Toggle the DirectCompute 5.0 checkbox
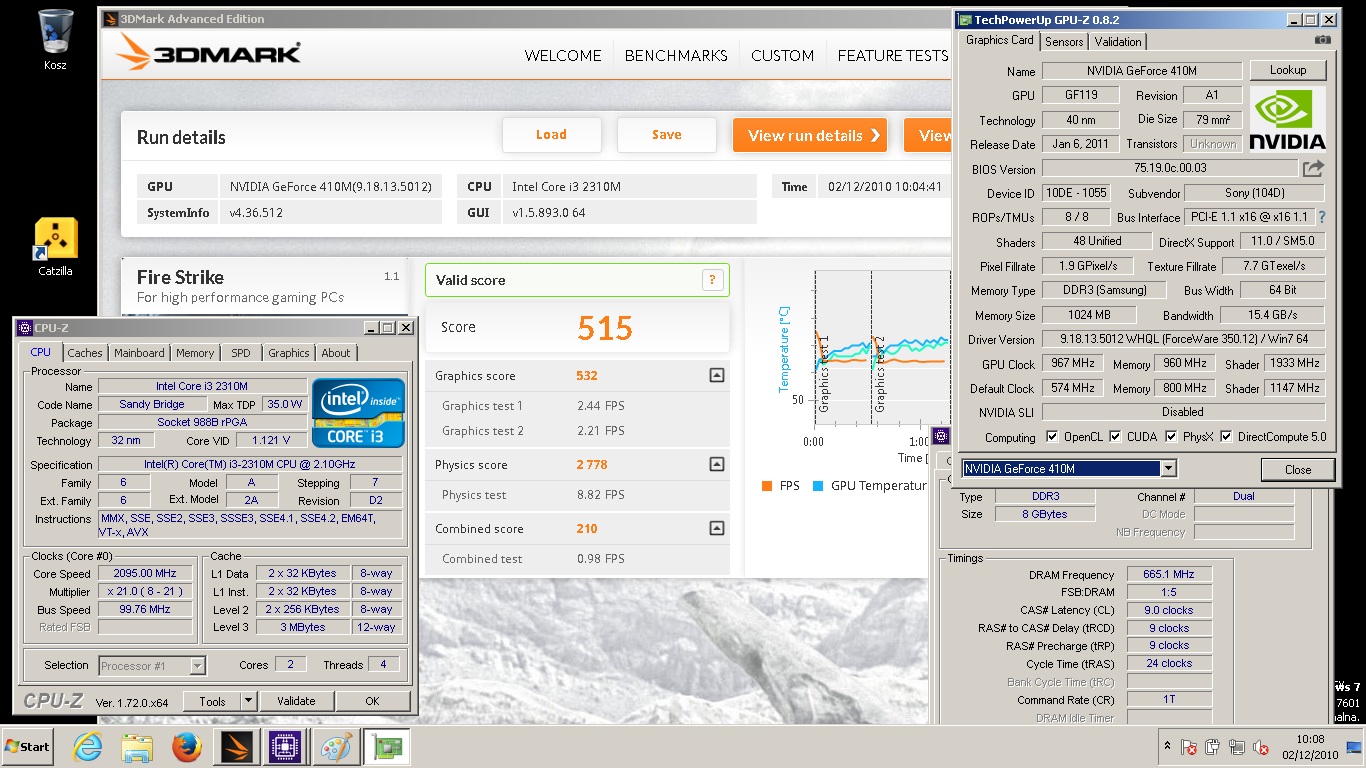The width and height of the screenshot is (1366, 768). [x=1226, y=437]
